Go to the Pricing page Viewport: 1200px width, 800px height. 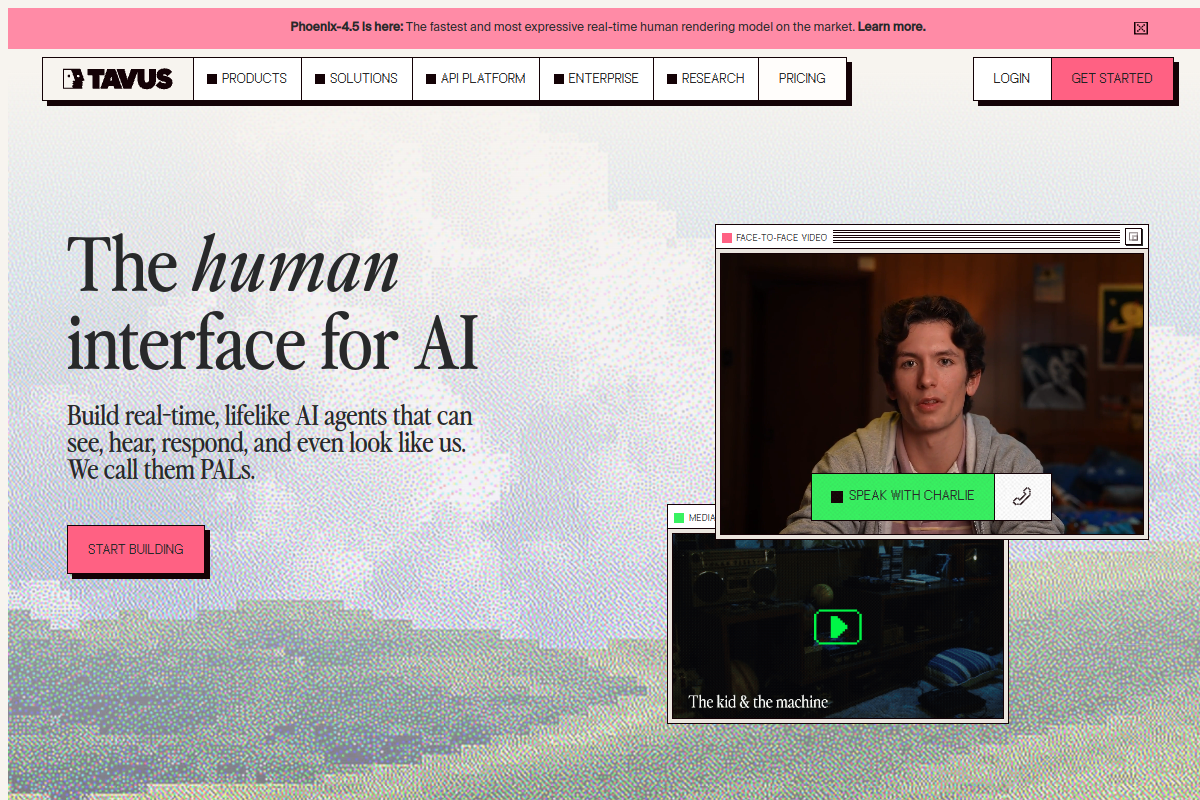pos(802,79)
